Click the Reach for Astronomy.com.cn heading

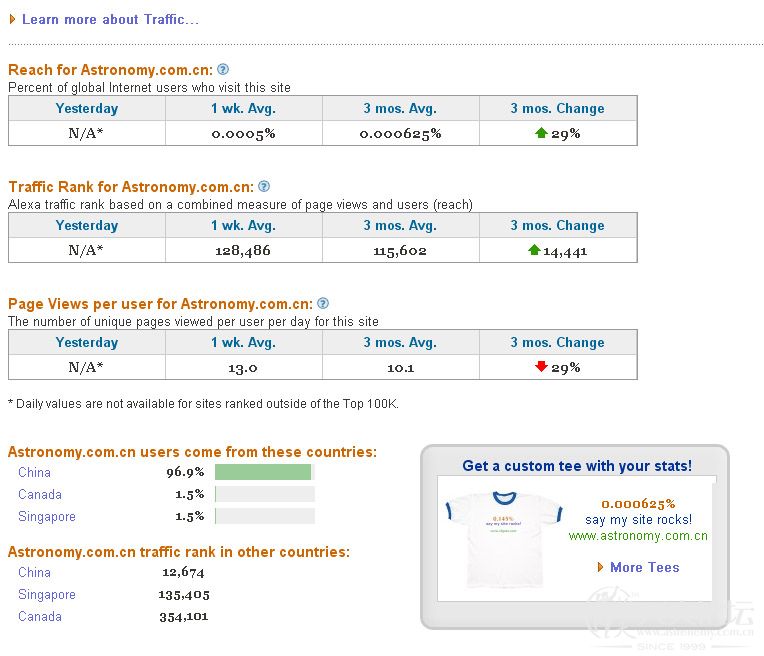pyautogui.click(x=111, y=70)
